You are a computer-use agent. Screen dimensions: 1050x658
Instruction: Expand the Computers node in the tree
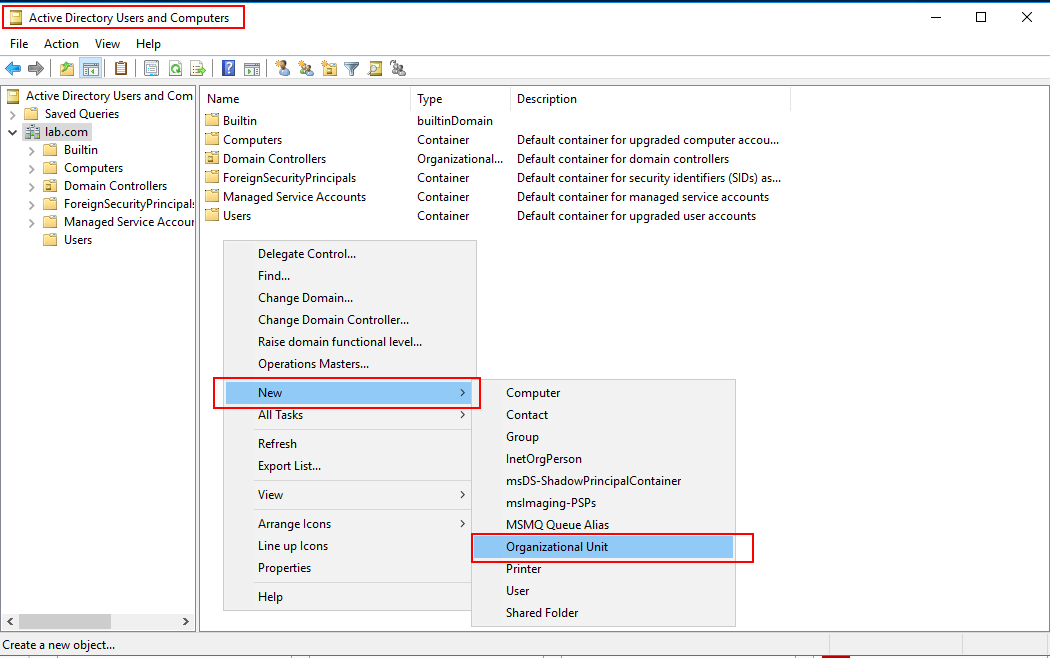coord(31,169)
